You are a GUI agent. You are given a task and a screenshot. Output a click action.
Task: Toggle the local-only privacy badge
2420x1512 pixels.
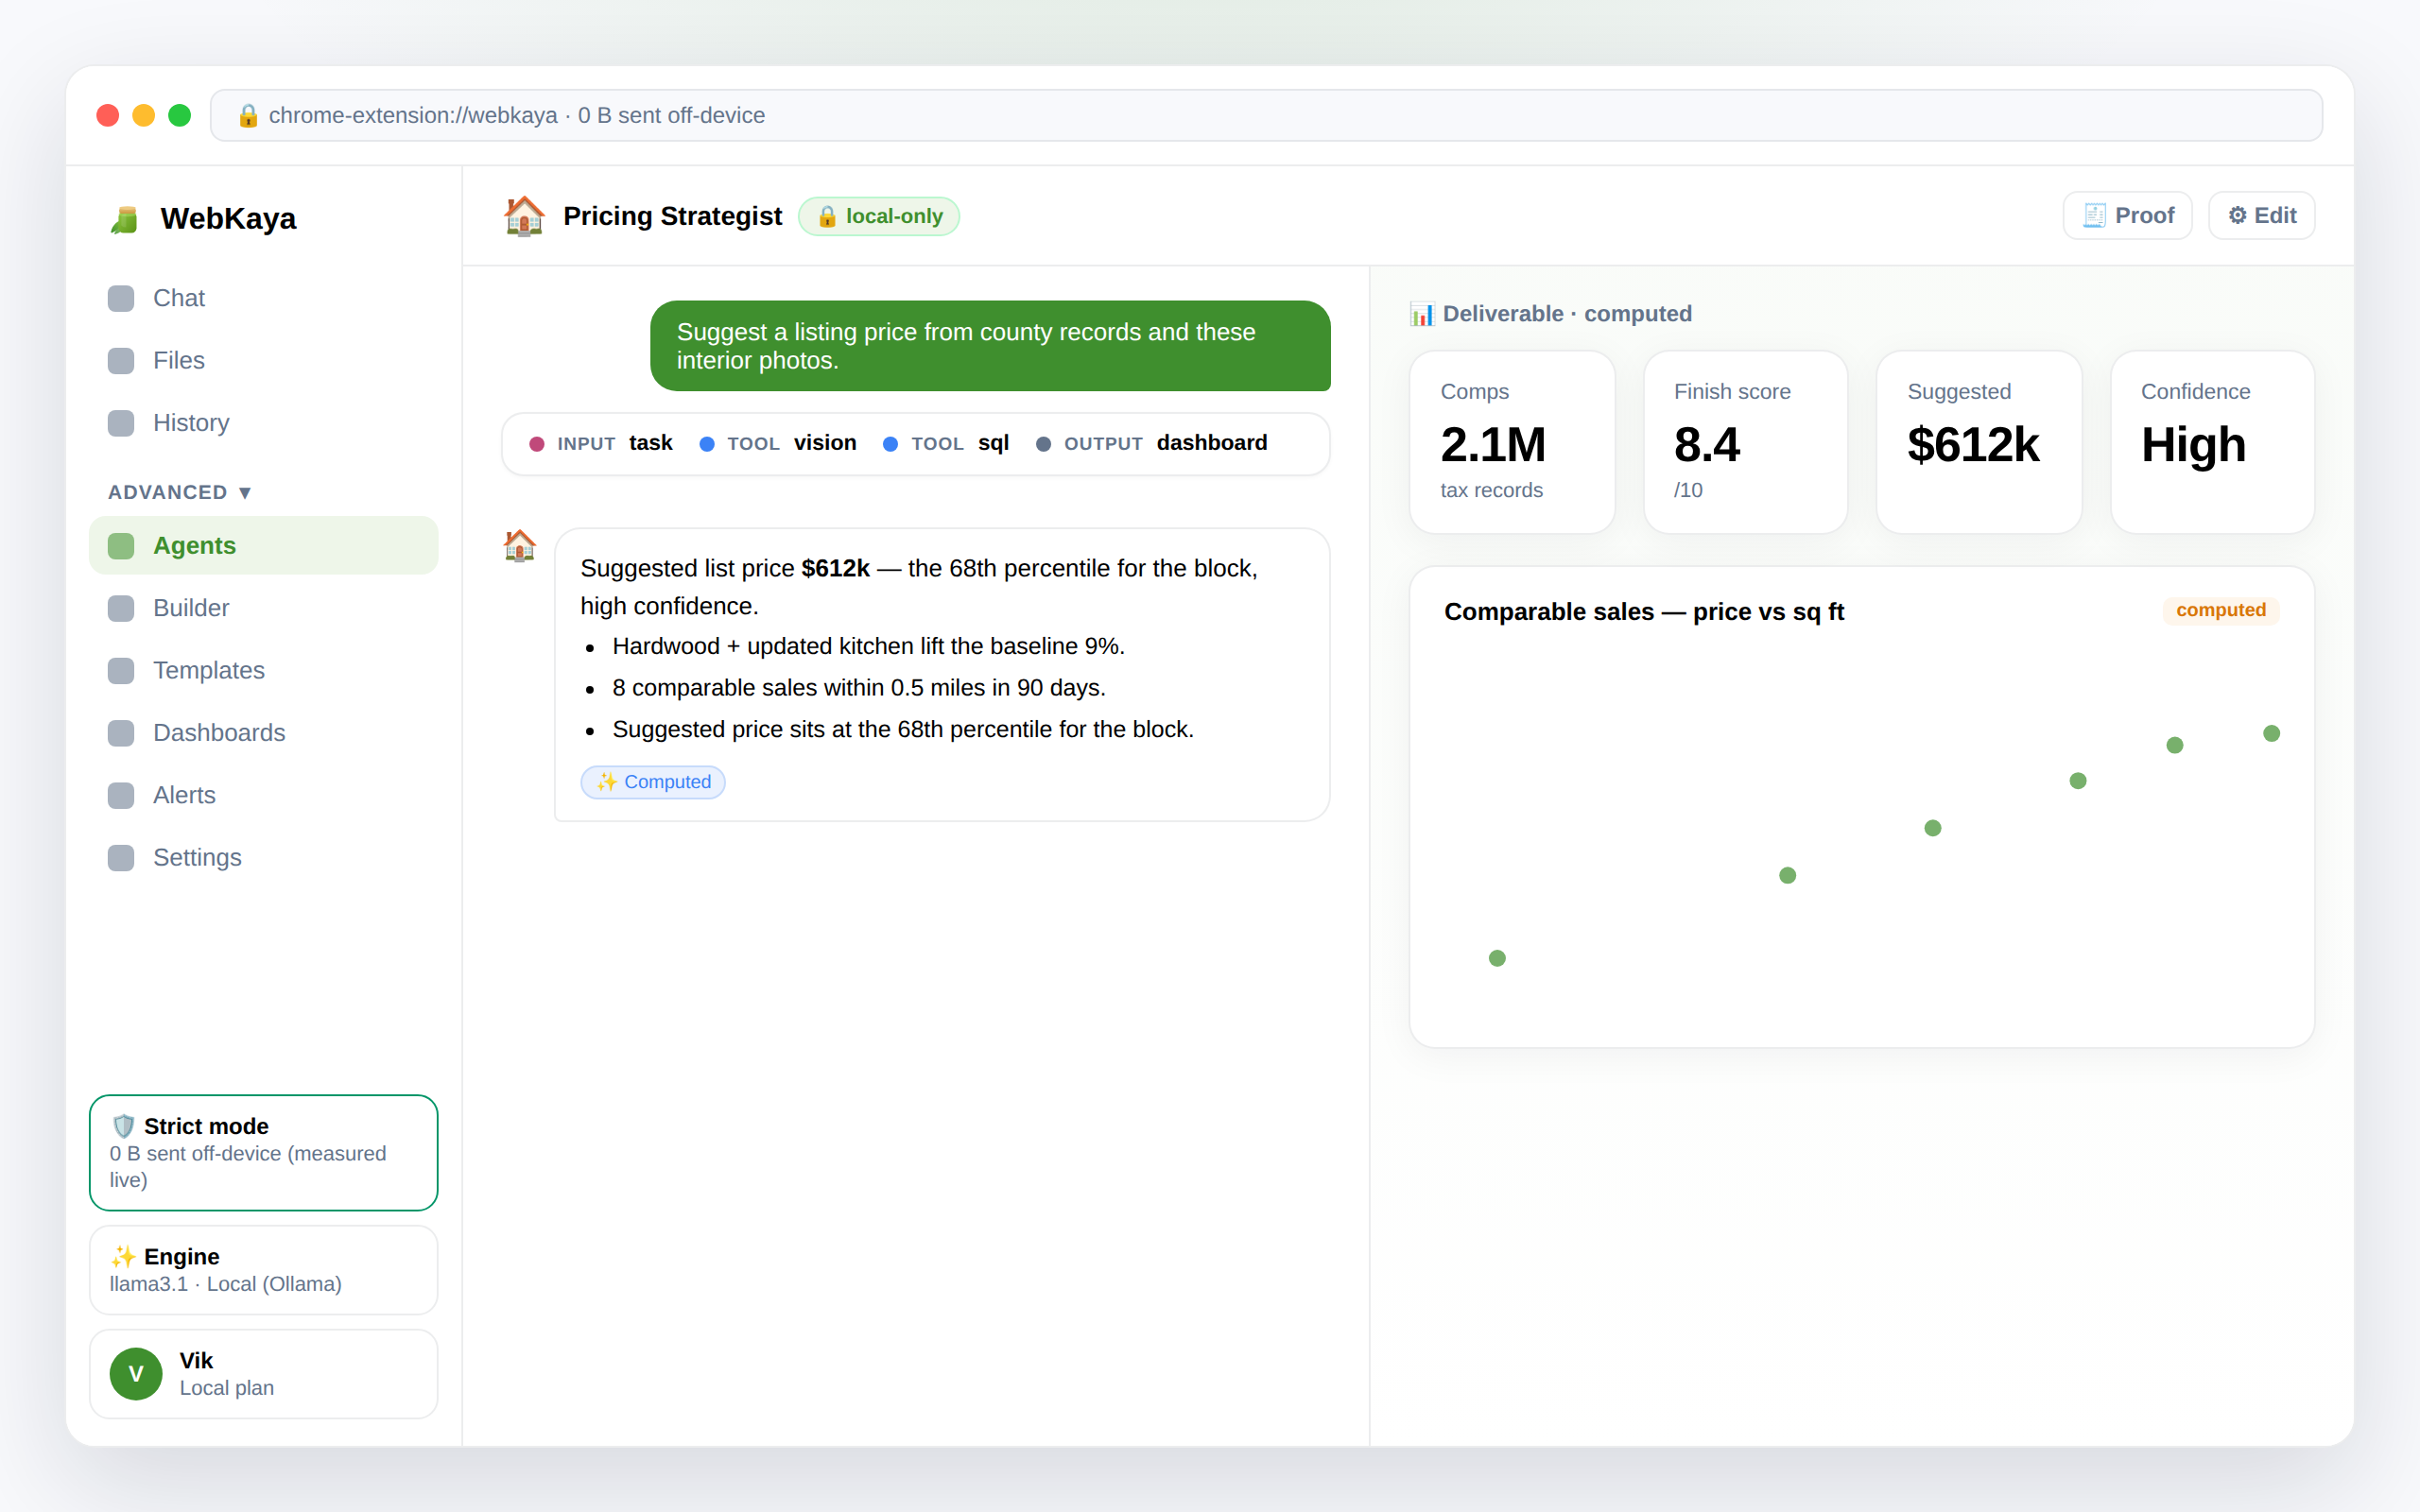(x=879, y=216)
